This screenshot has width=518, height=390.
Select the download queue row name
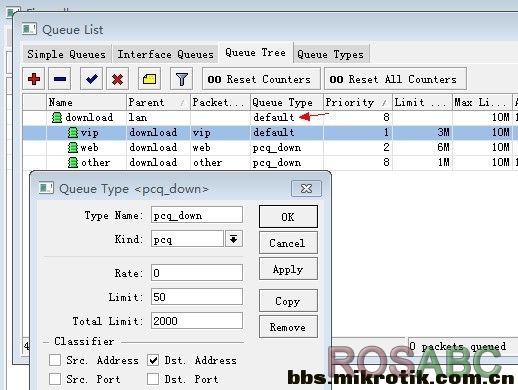(89, 117)
